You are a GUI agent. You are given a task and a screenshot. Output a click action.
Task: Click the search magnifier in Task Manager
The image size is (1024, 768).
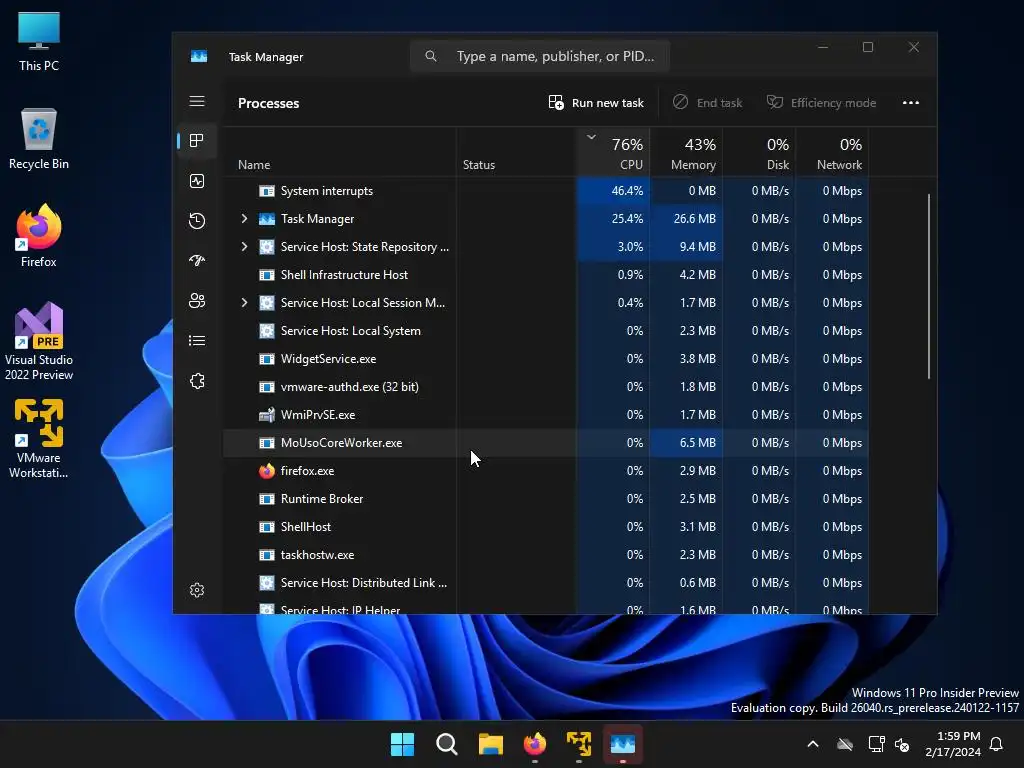pos(431,57)
